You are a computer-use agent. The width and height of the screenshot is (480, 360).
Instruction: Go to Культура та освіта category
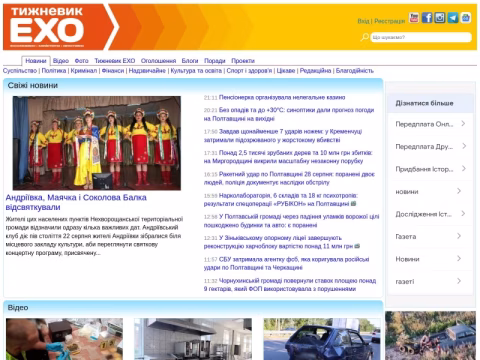pos(196,71)
